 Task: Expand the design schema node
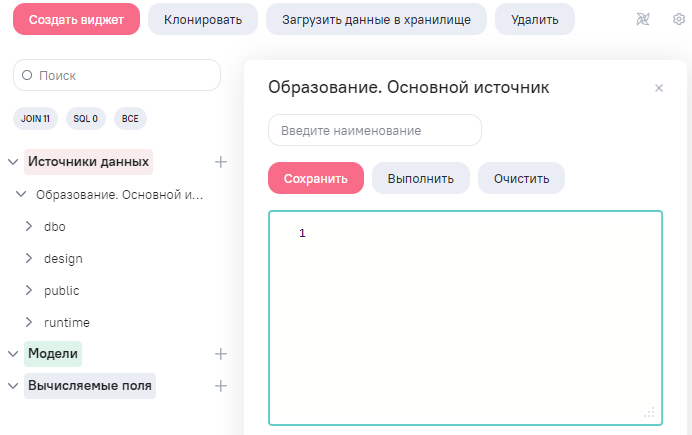tap(29, 259)
